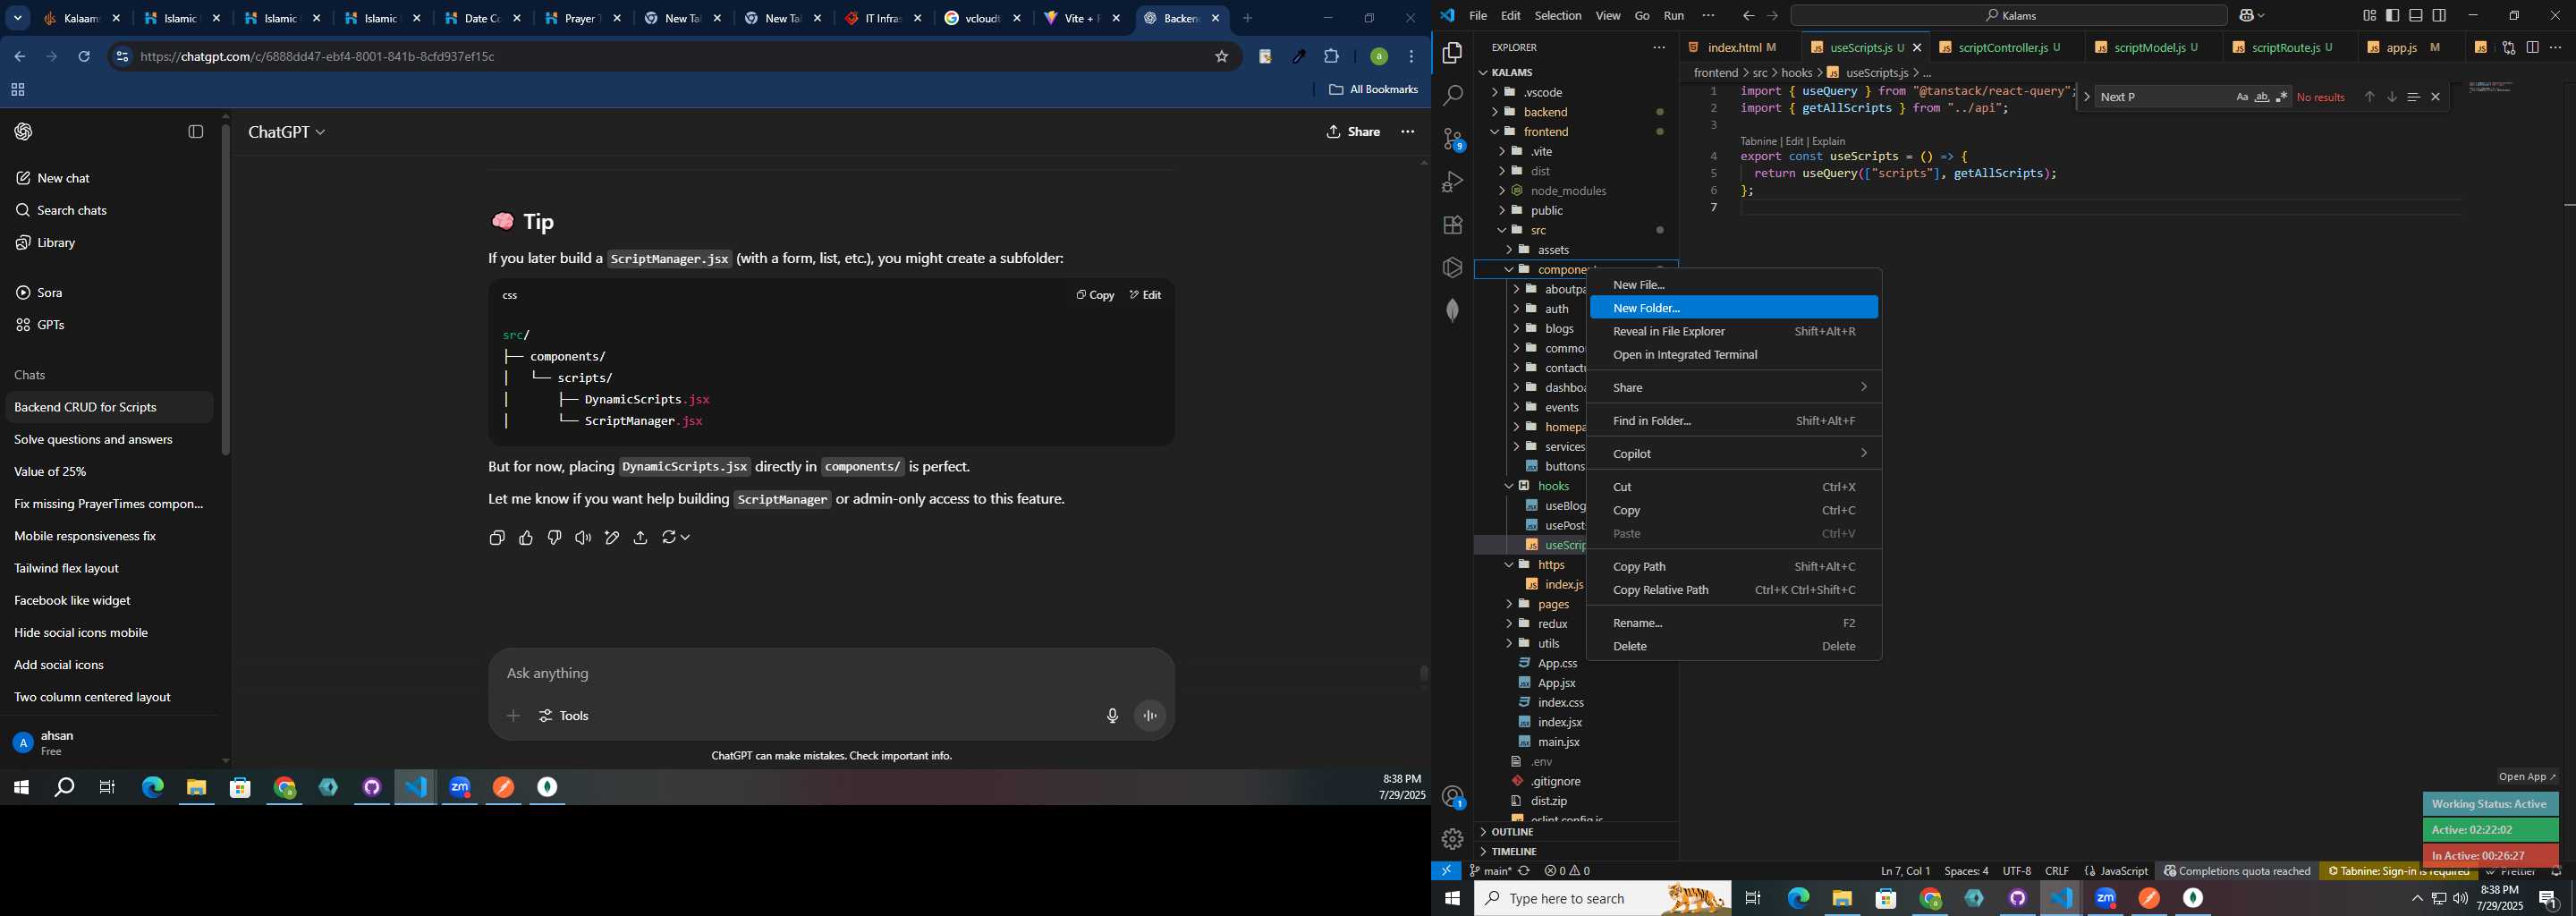Click the Share button in ChatGPT header
Screen dimensions: 2576x916
[1353, 132]
